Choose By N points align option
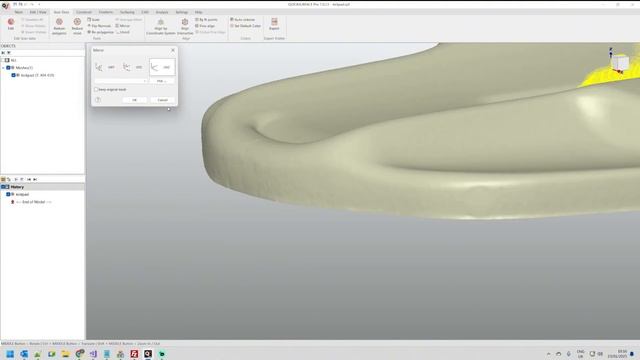Screen dimensions: 640x360 pos(206,20)
